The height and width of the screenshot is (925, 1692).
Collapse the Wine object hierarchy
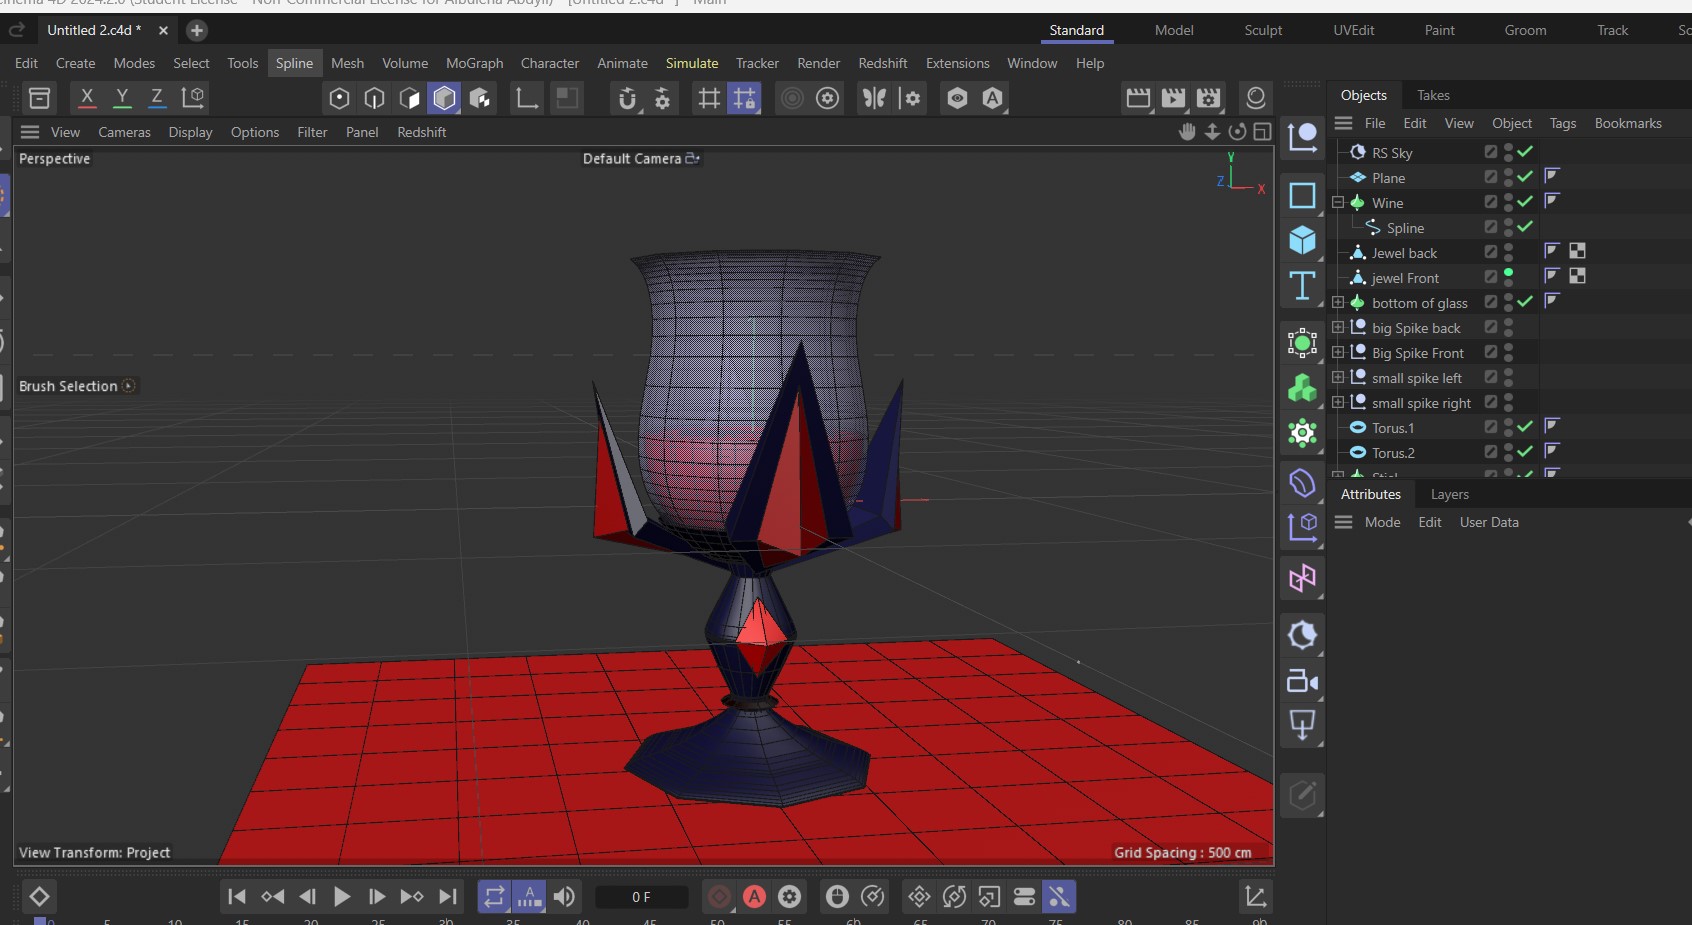(x=1338, y=202)
